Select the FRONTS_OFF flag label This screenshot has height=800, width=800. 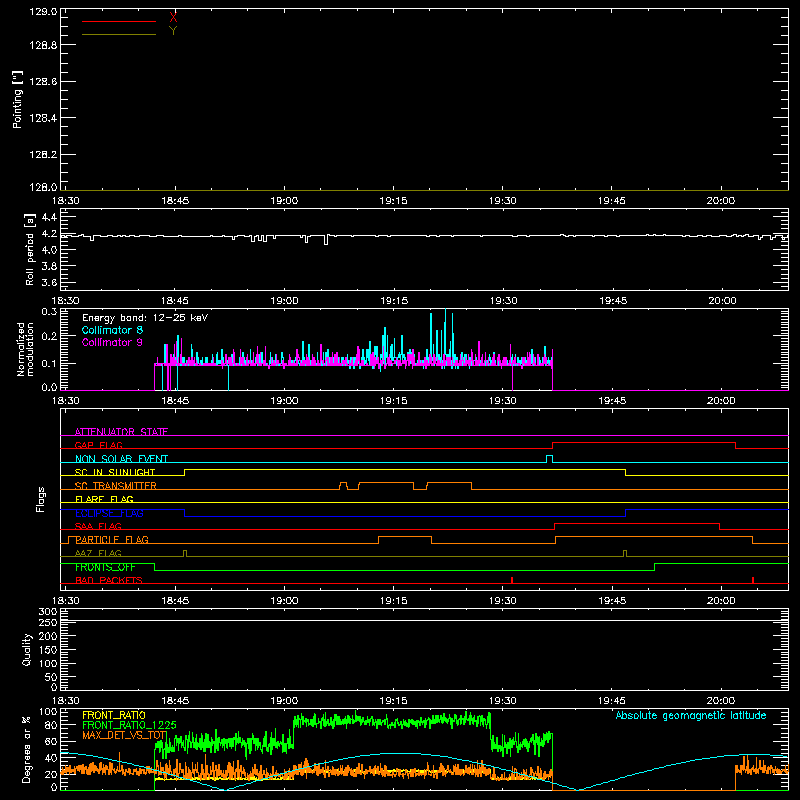(105, 567)
